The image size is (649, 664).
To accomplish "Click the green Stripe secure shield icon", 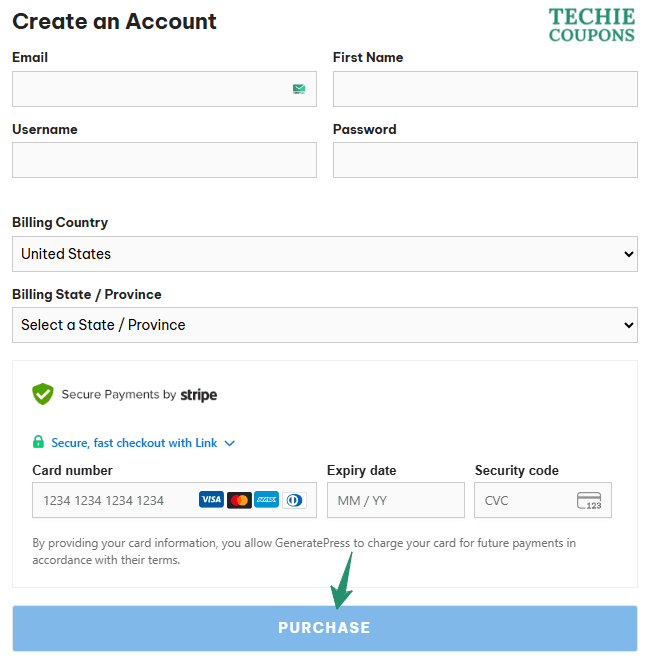I will click(x=42, y=394).
